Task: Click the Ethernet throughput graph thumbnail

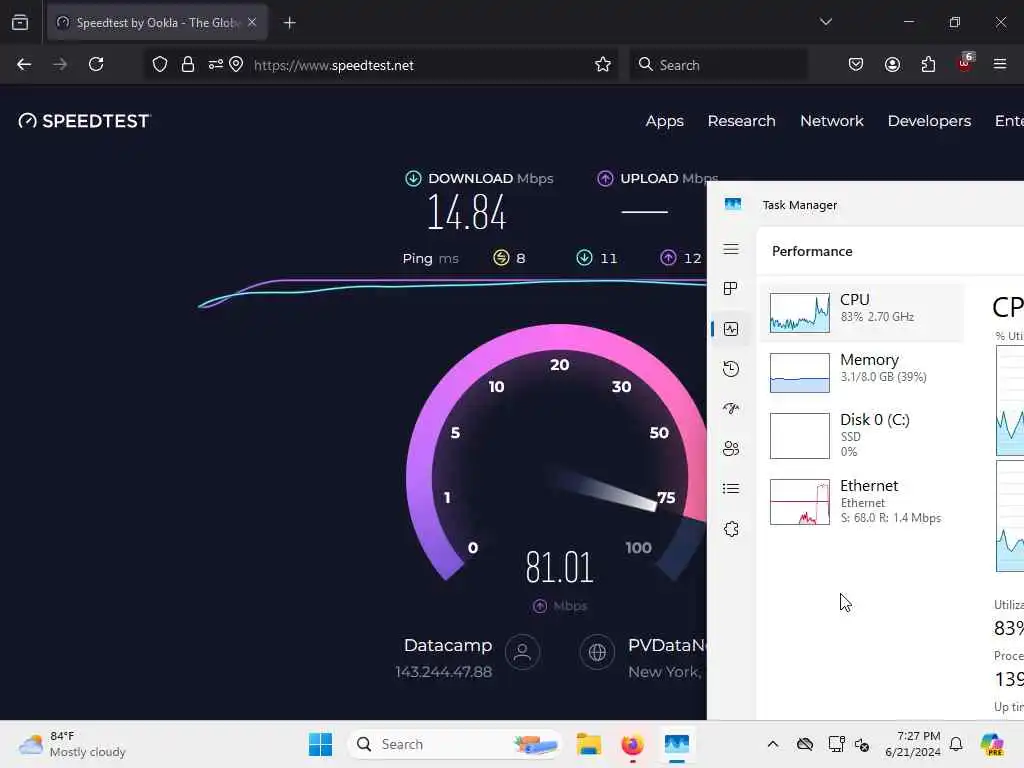Action: point(799,502)
